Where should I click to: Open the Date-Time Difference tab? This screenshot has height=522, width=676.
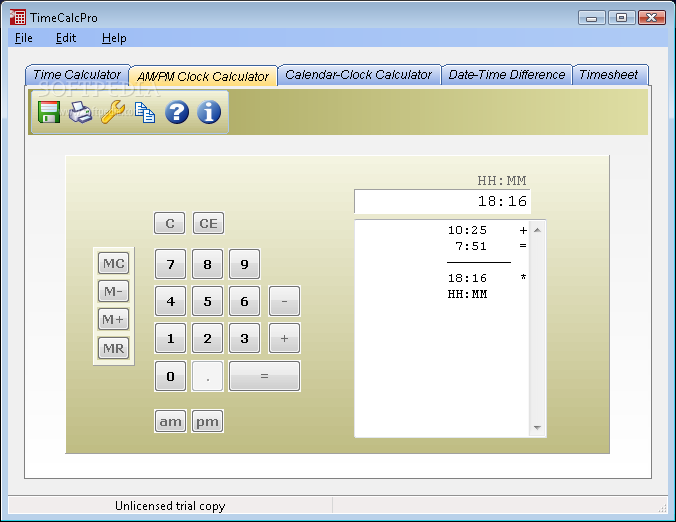507,75
